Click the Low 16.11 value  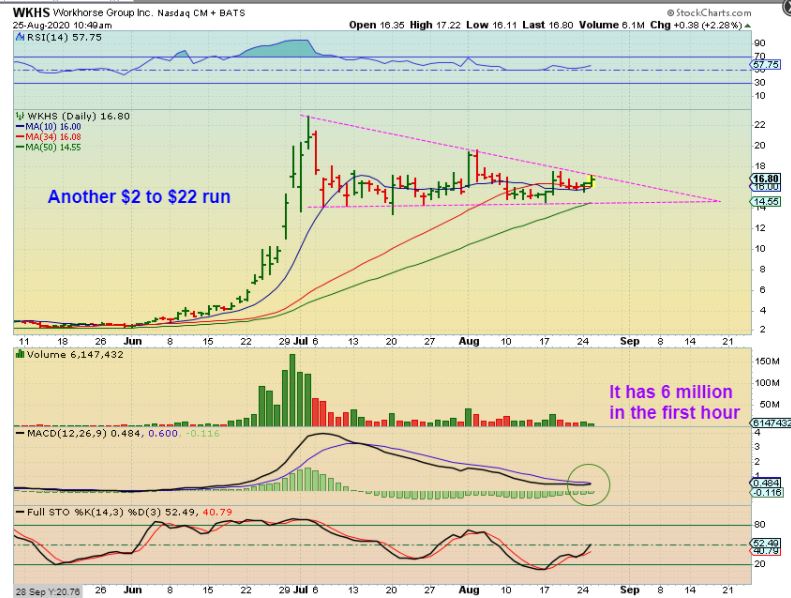coord(492,25)
